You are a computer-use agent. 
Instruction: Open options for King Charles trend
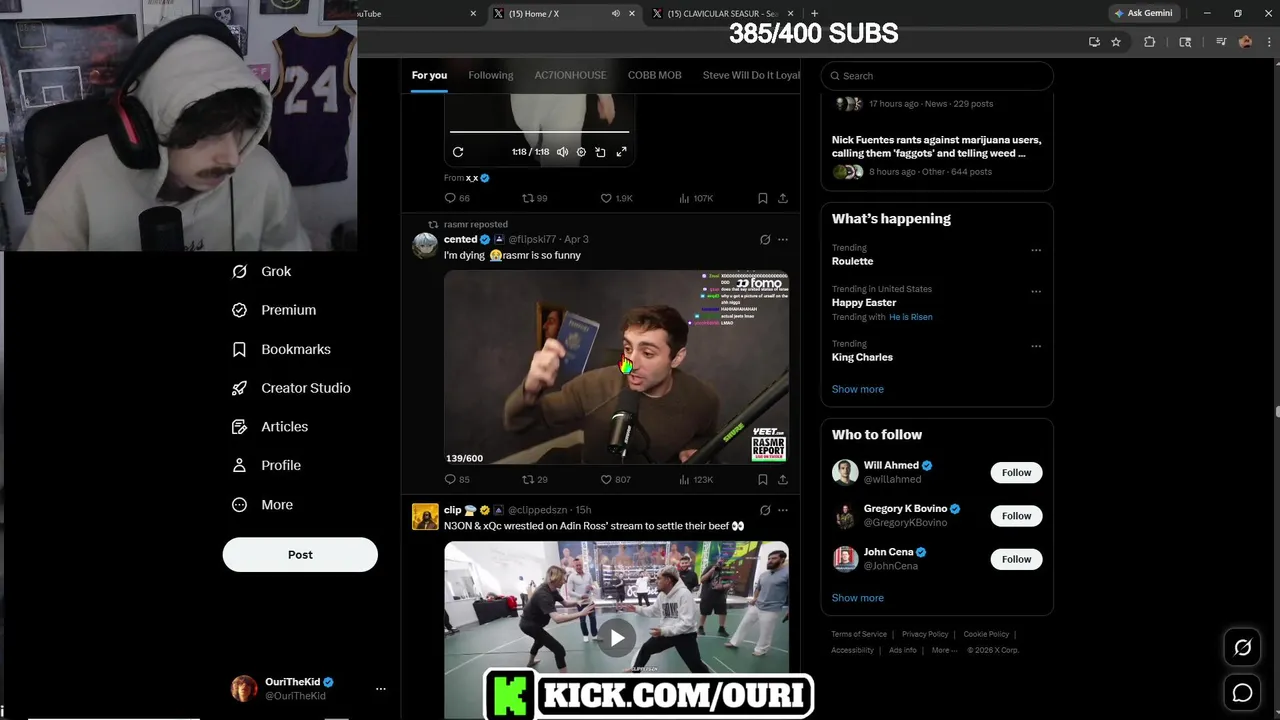tap(1036, 346)
